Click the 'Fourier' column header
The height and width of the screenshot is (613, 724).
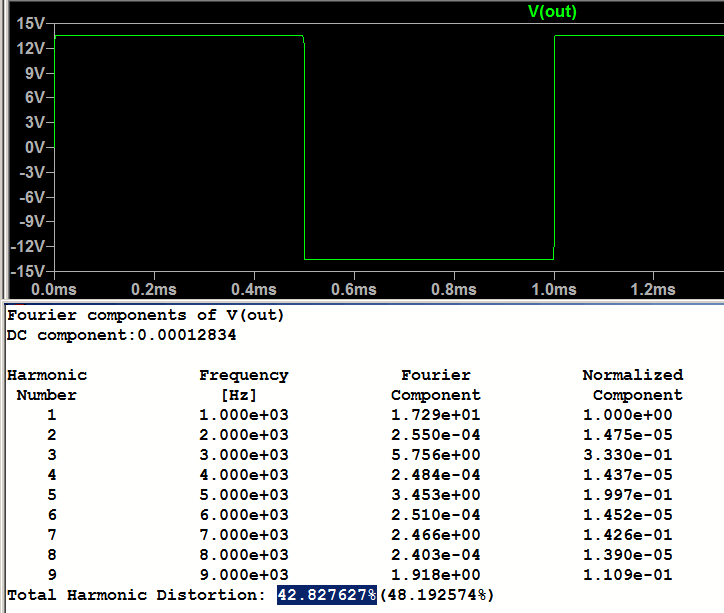coord(436,375)
